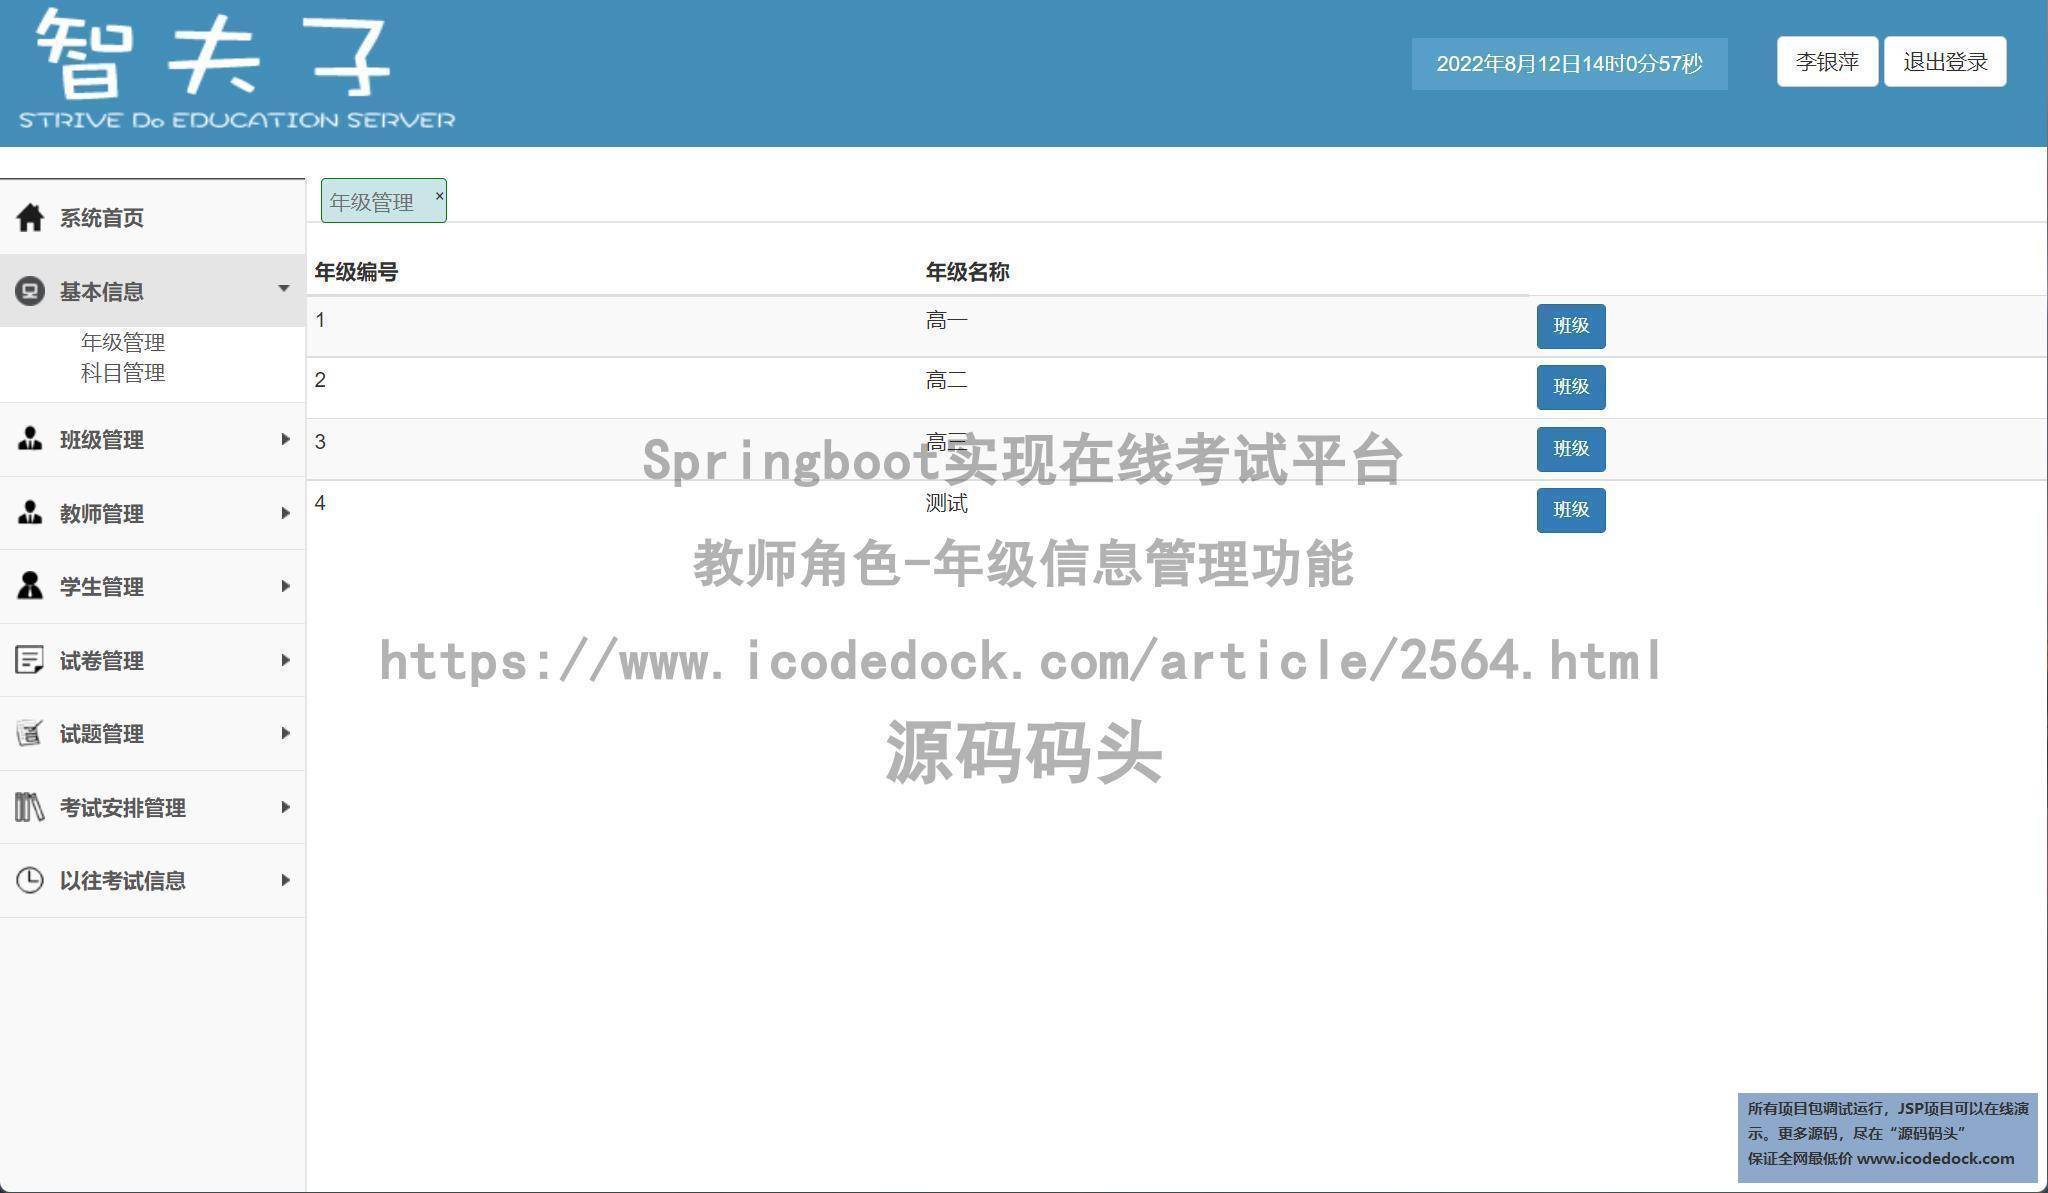The image size is (2048, 1193).
Task: Click the home icon beside 系统首页
Action: point(30,217)
